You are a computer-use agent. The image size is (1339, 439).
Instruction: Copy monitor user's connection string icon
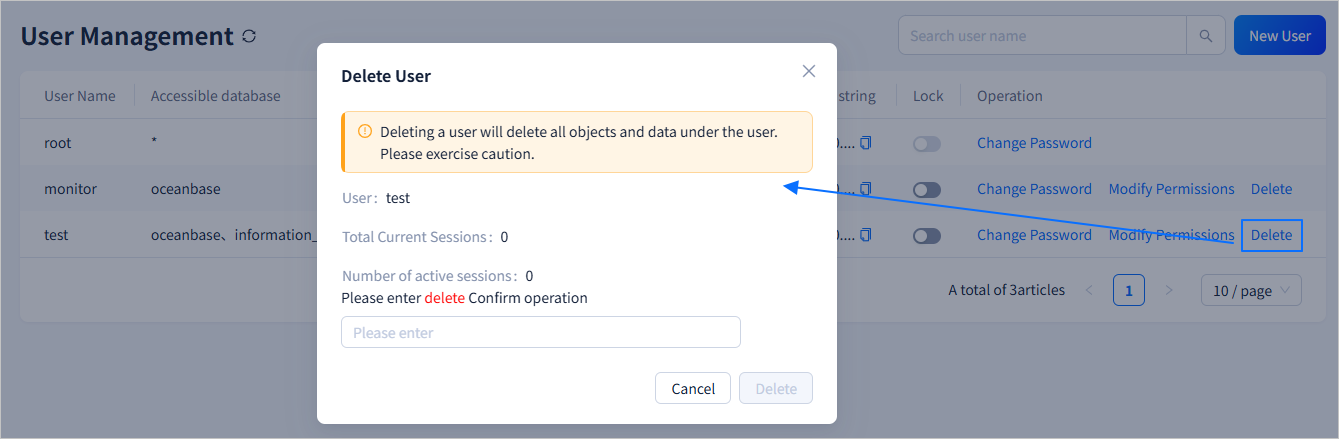point(866,189)
